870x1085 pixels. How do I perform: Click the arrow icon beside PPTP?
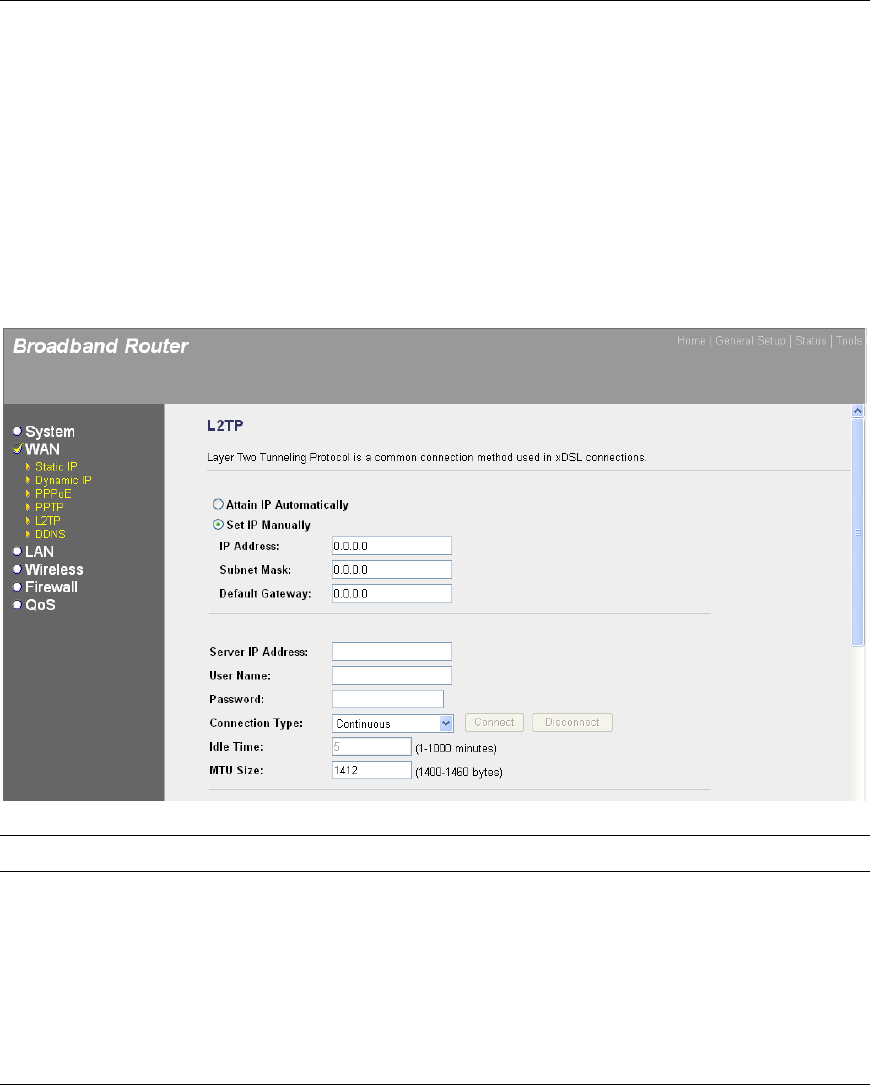[x=28, y=507]
